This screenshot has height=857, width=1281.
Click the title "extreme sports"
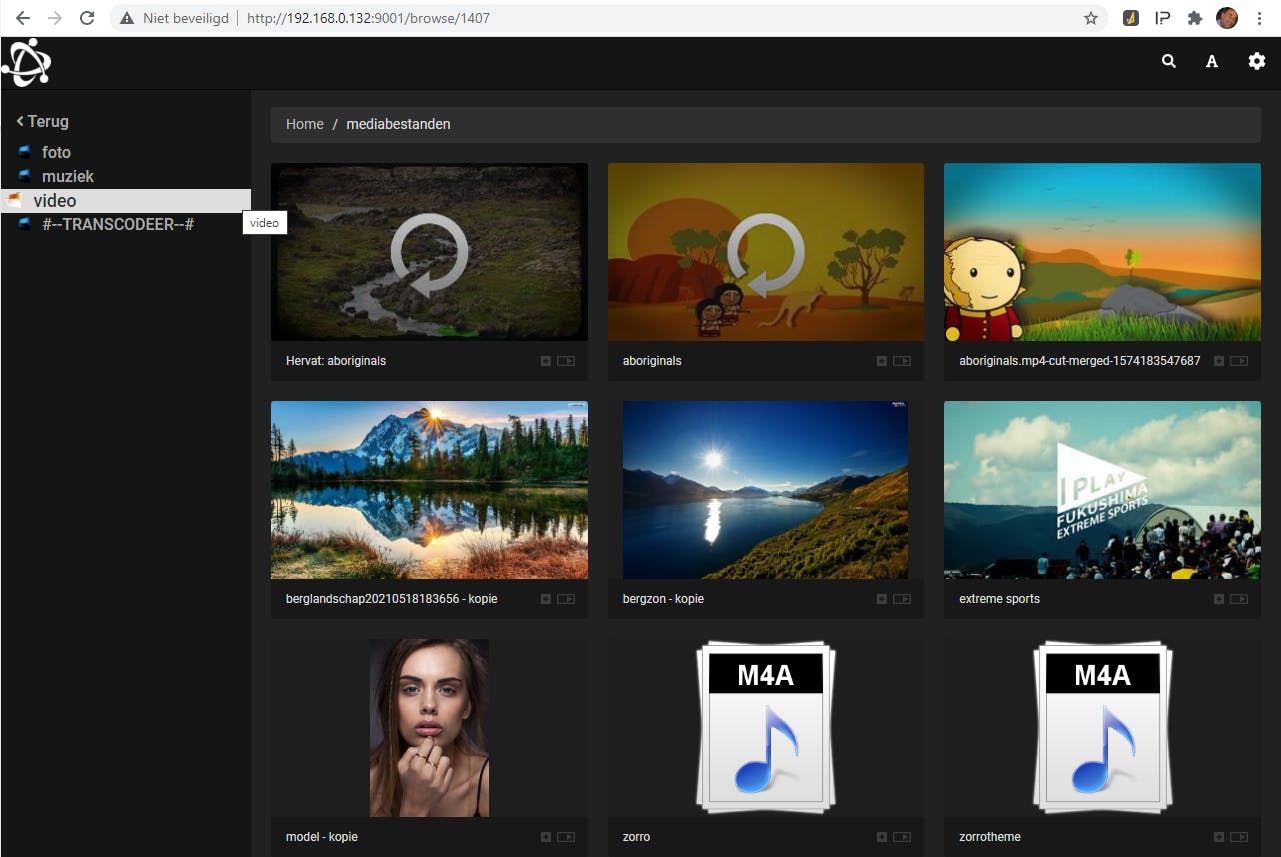pyautogui.click(x=1000, y=599)
